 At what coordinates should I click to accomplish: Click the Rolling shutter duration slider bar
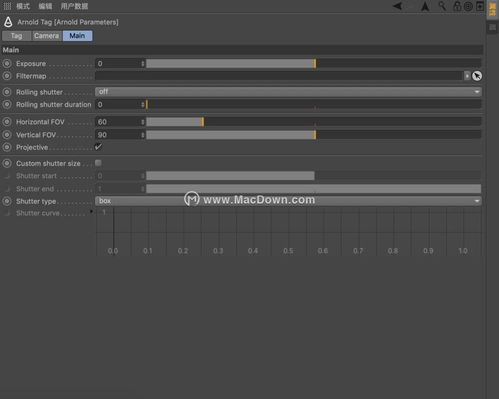[314, 104]
